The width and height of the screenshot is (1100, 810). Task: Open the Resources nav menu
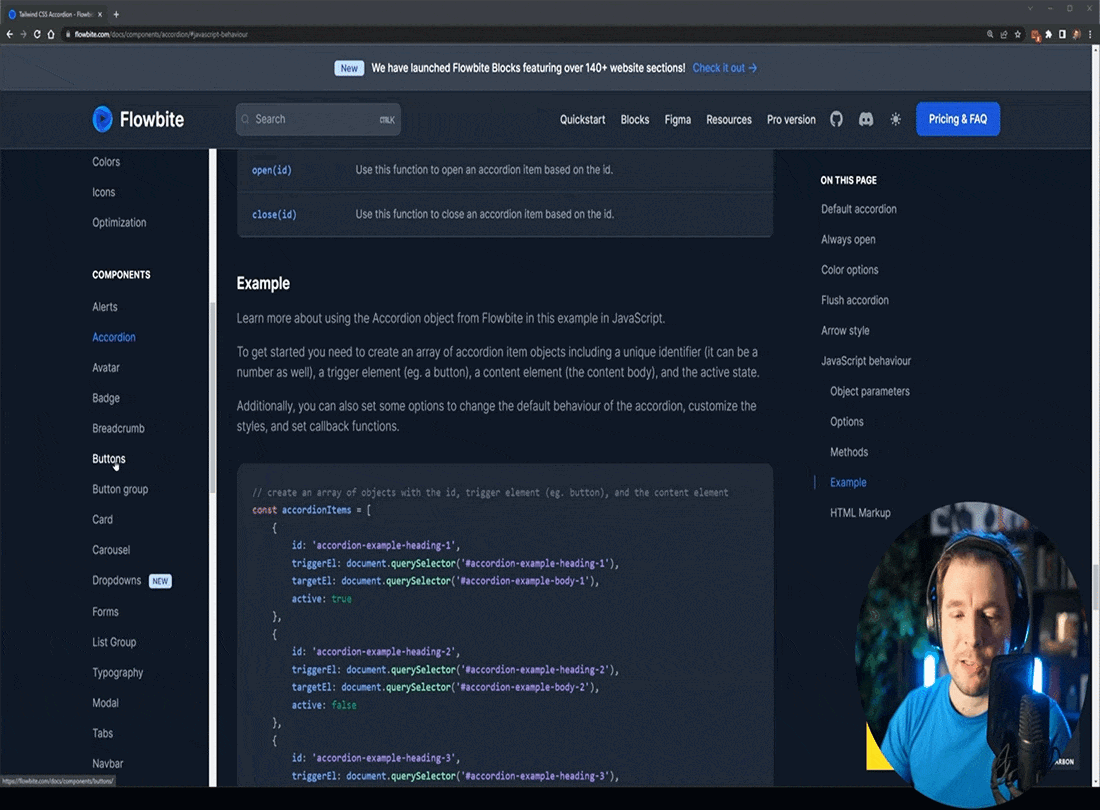(728, 119)
